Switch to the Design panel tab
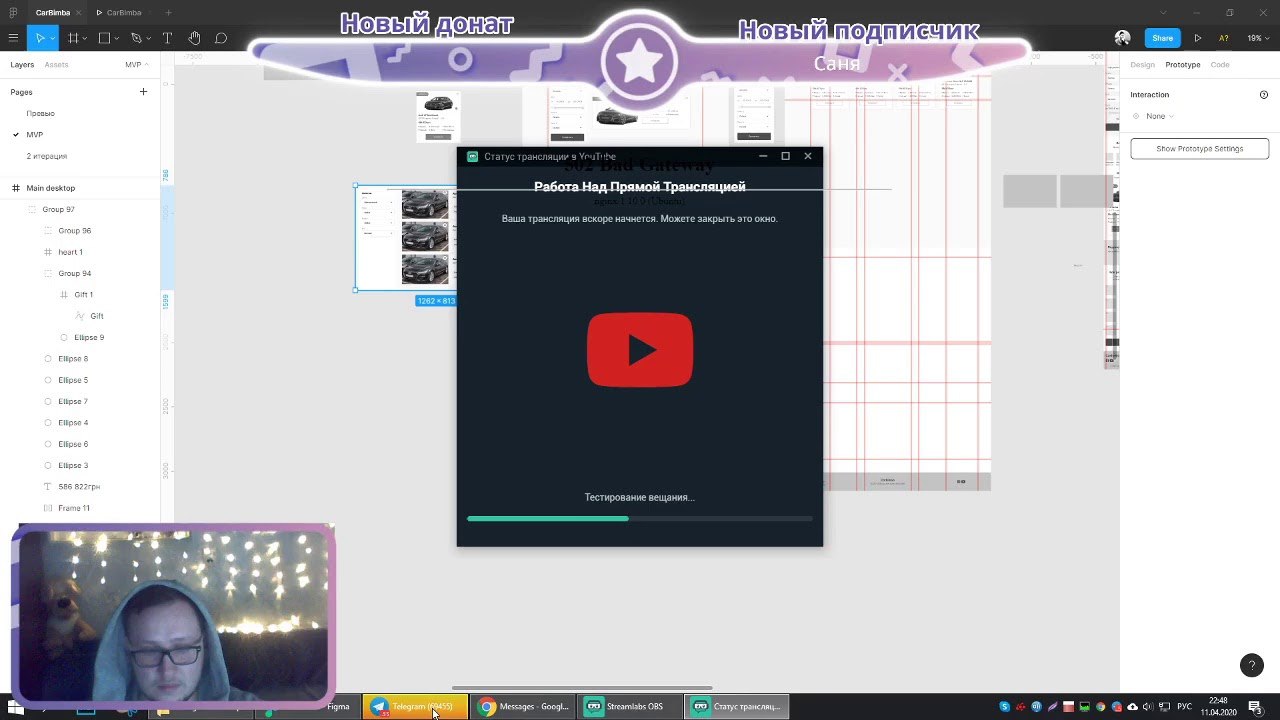This screenshot has height=720, width=1280. click(x=1142, y=64)
